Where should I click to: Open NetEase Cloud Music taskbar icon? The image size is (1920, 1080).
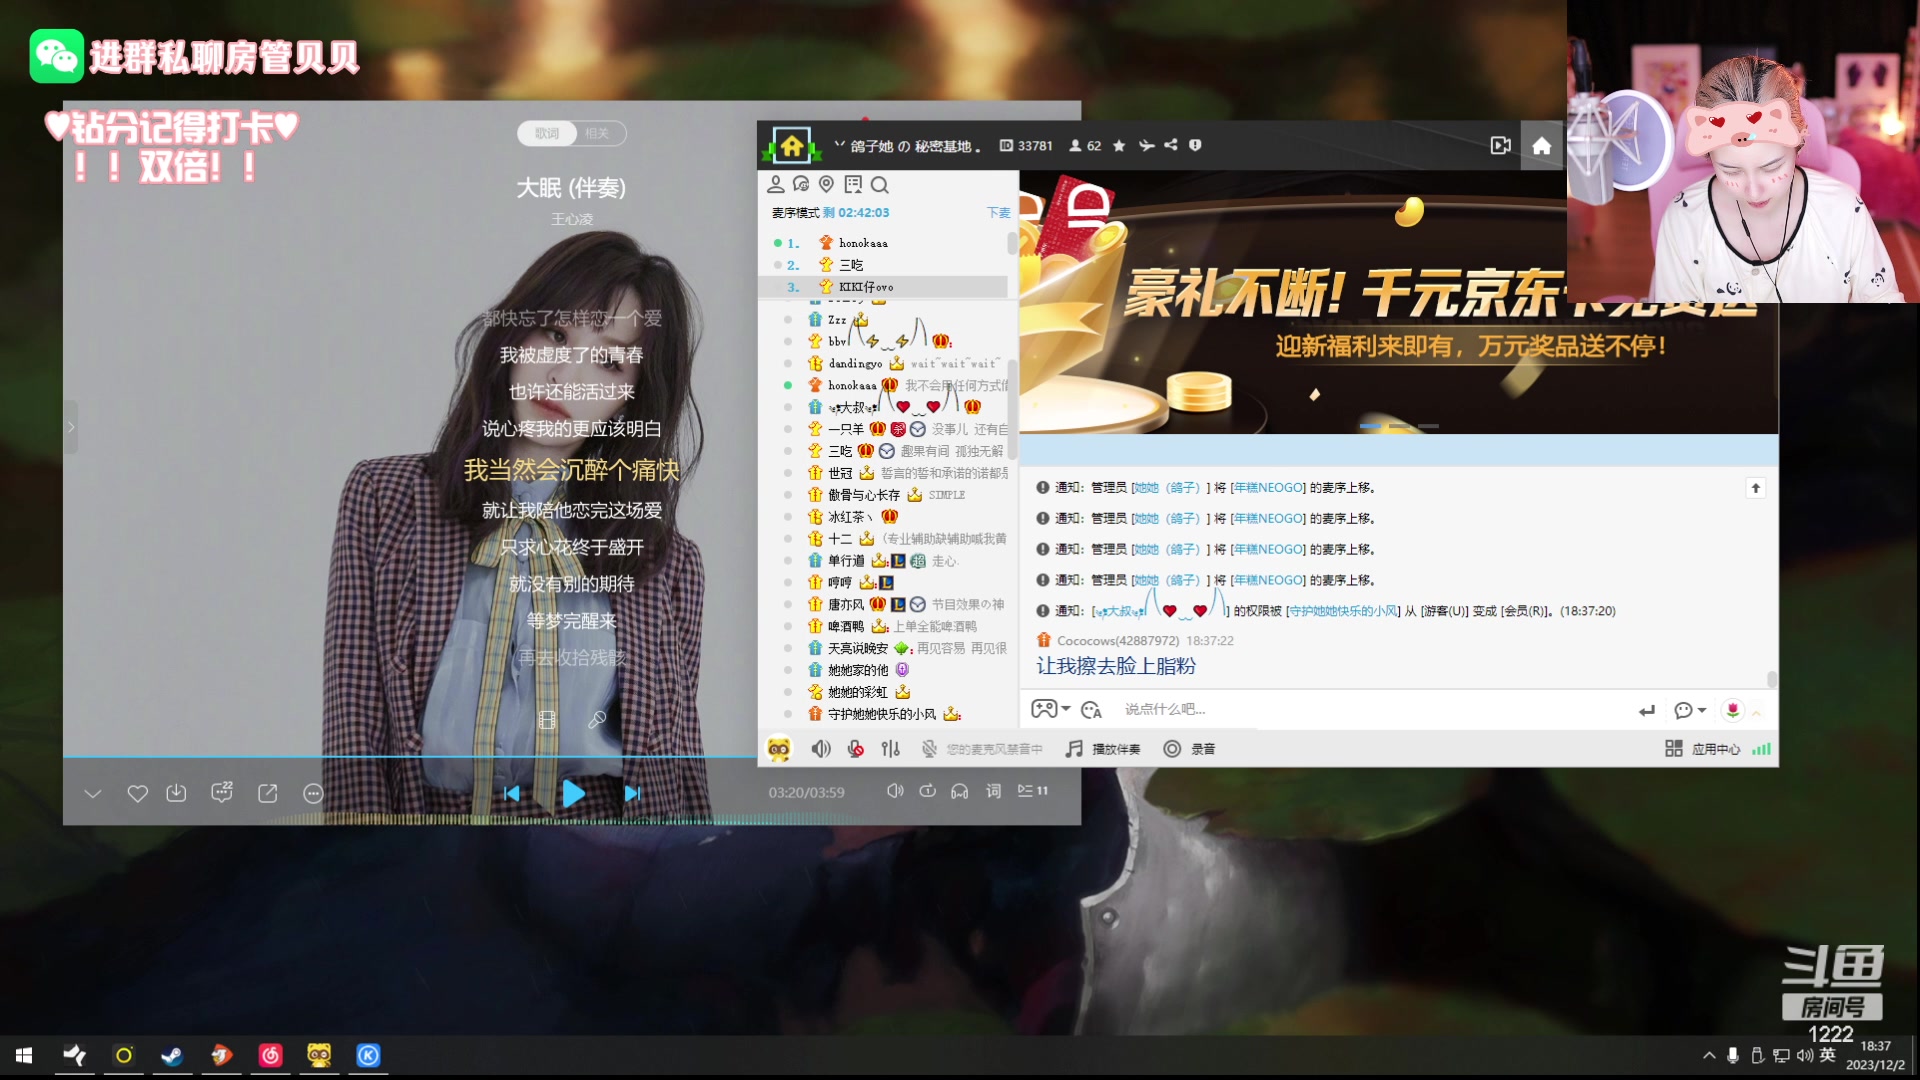(x=270, y=1055)
